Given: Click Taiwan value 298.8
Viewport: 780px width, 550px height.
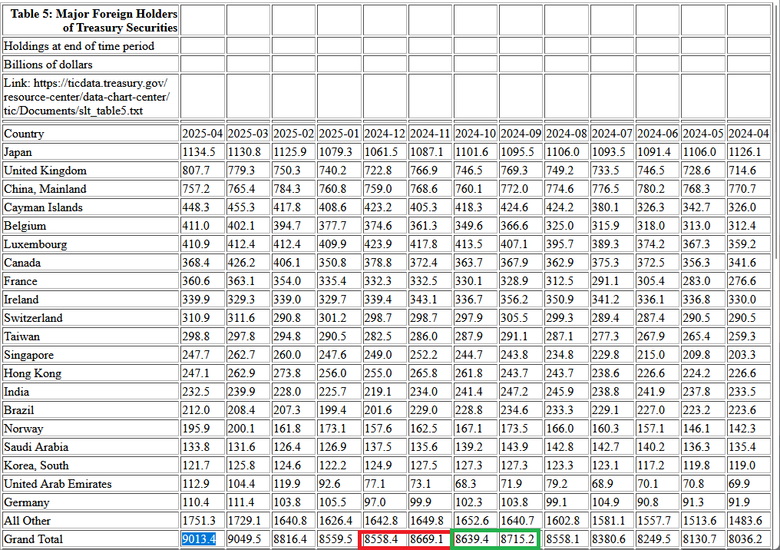Looking at the screenshot, I should 196,336.
